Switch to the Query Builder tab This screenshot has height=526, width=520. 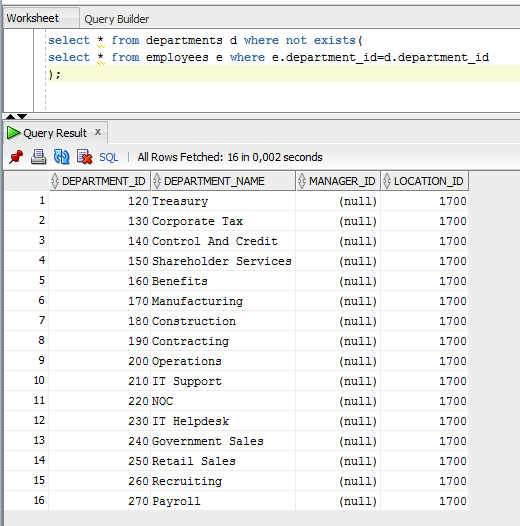pyautogui.click(x=116, y=19)
